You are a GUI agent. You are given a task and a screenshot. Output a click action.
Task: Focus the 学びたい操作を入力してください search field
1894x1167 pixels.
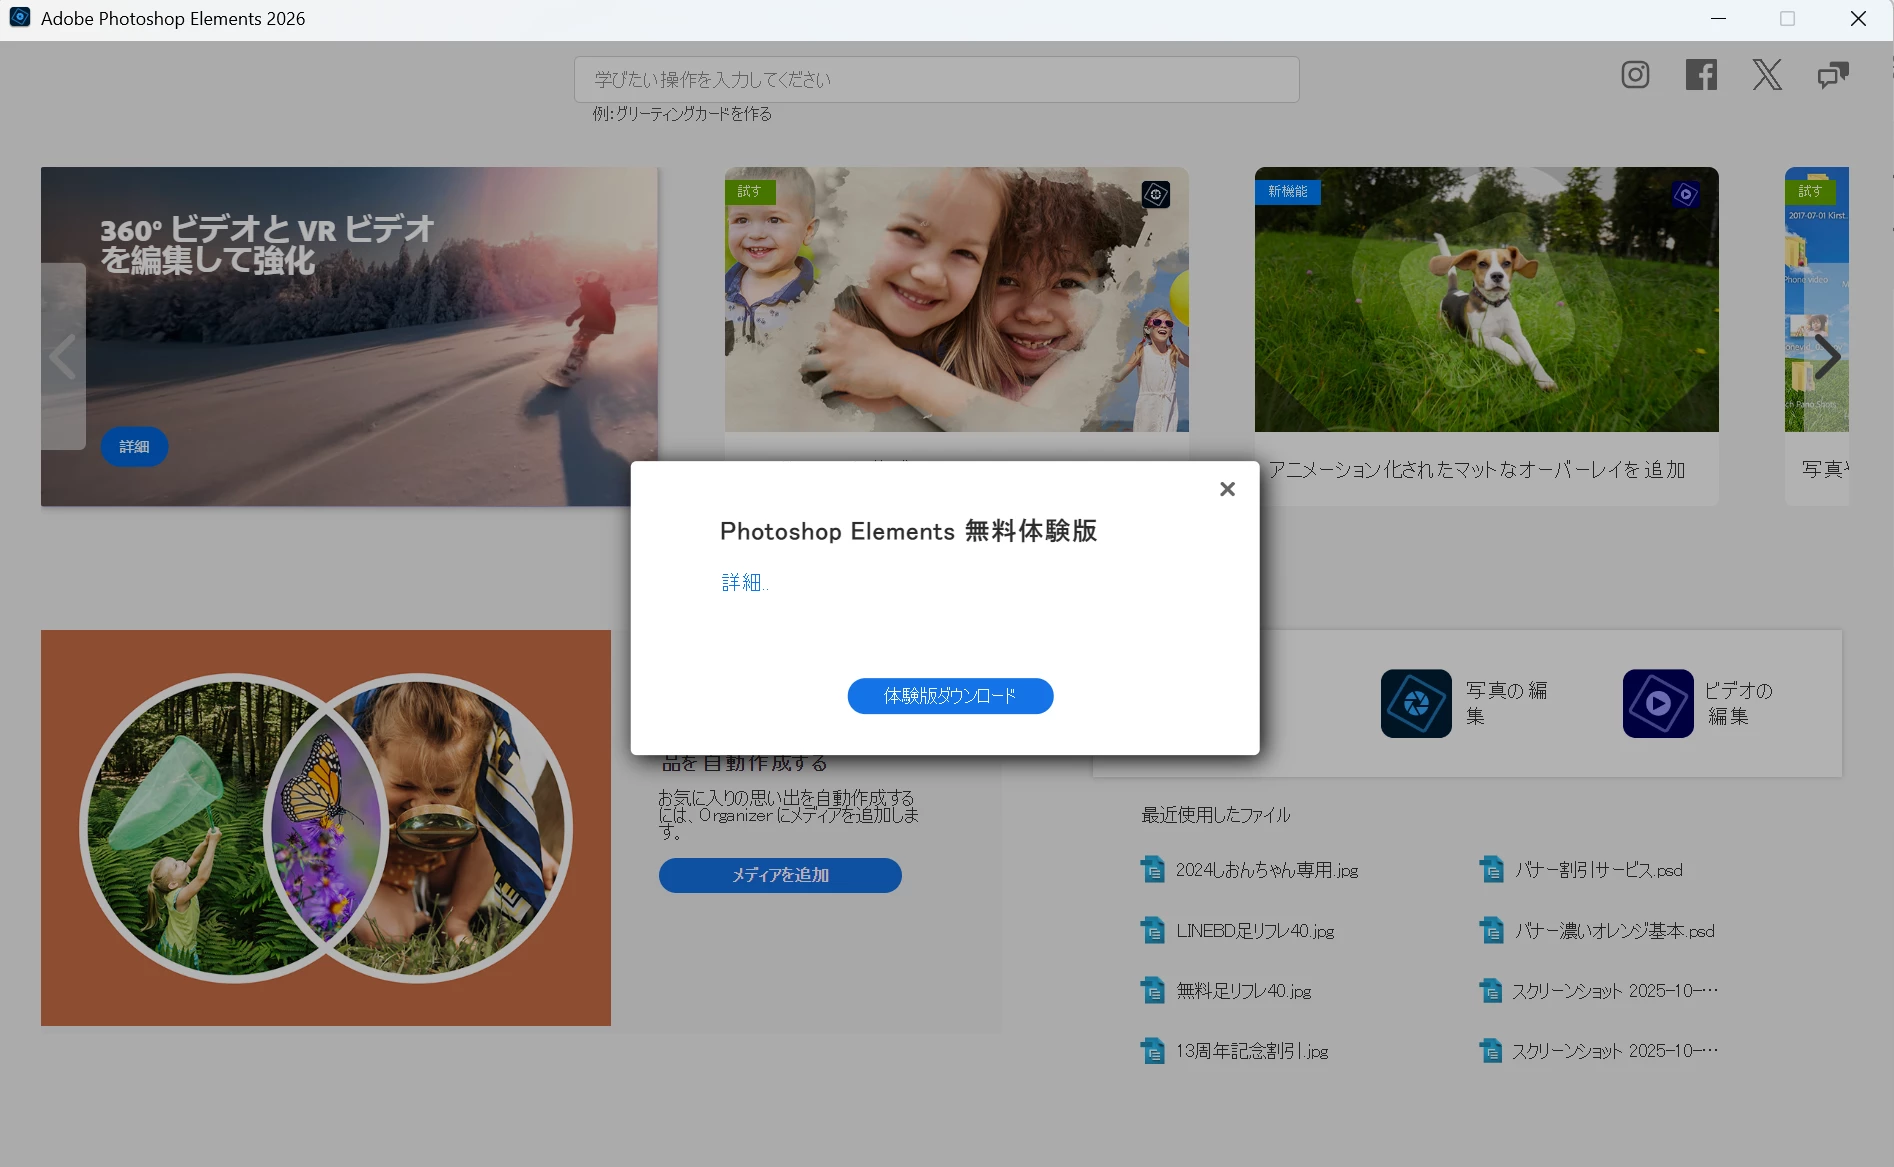936,79
